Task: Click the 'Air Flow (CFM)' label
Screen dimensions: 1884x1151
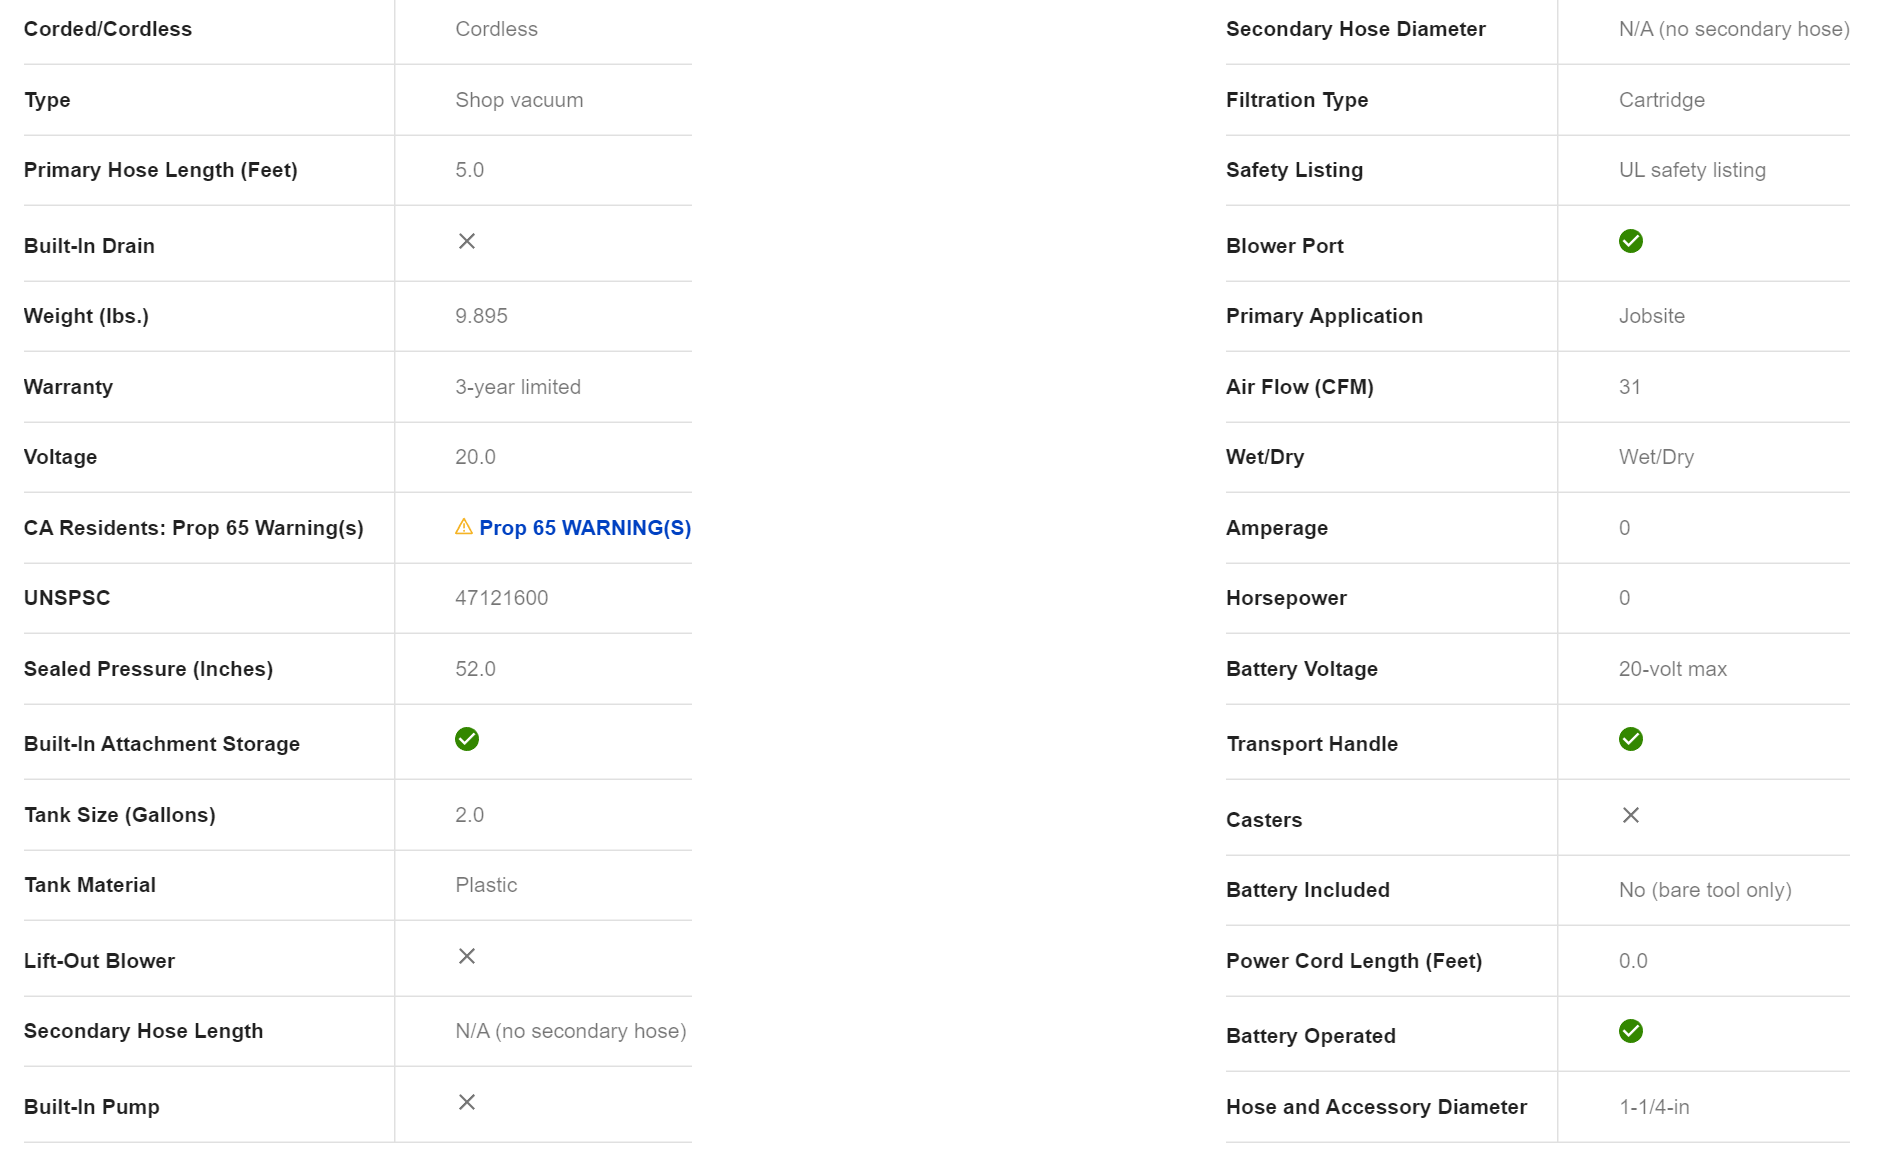Action: (1299, 387)
